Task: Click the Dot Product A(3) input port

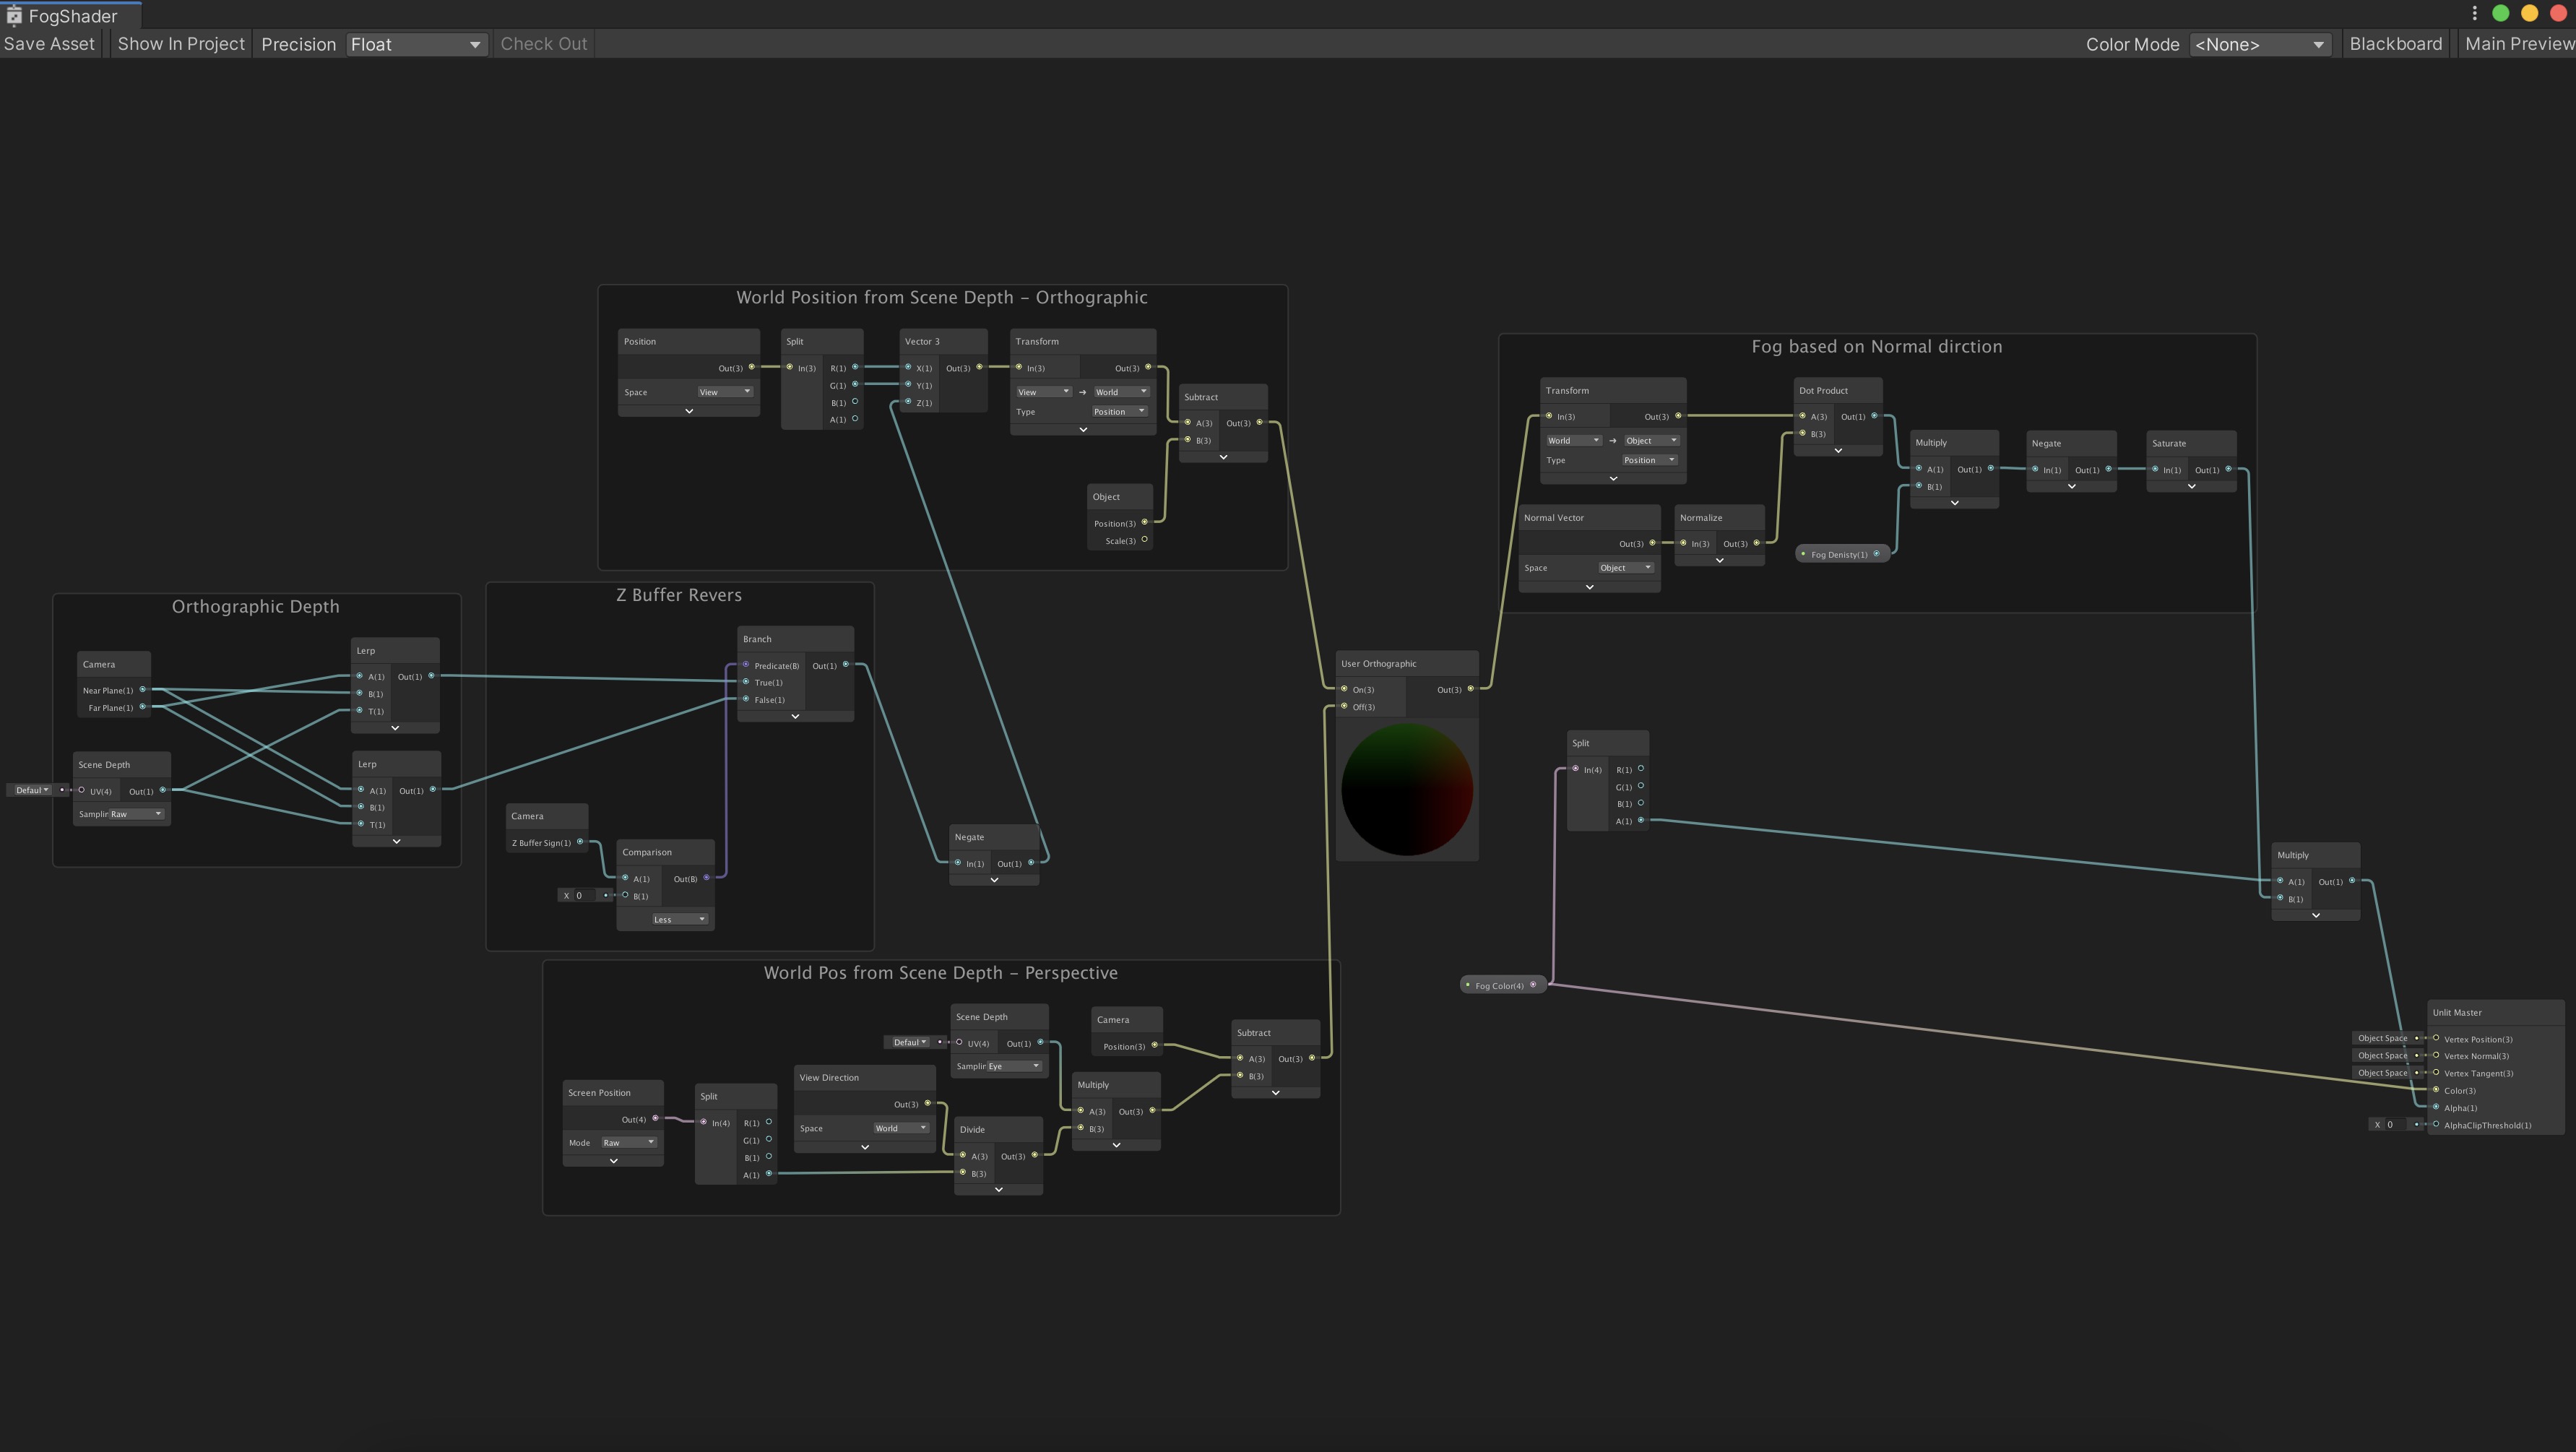Action: click(x=1802, y=416)
